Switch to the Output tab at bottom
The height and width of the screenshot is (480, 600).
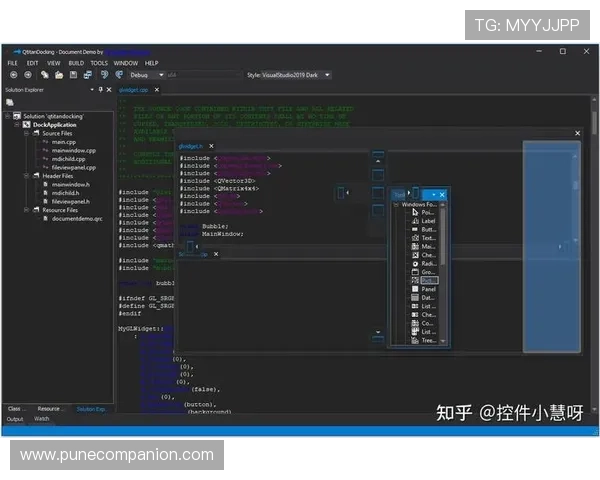pyautogui.click(x=15, y=419)
